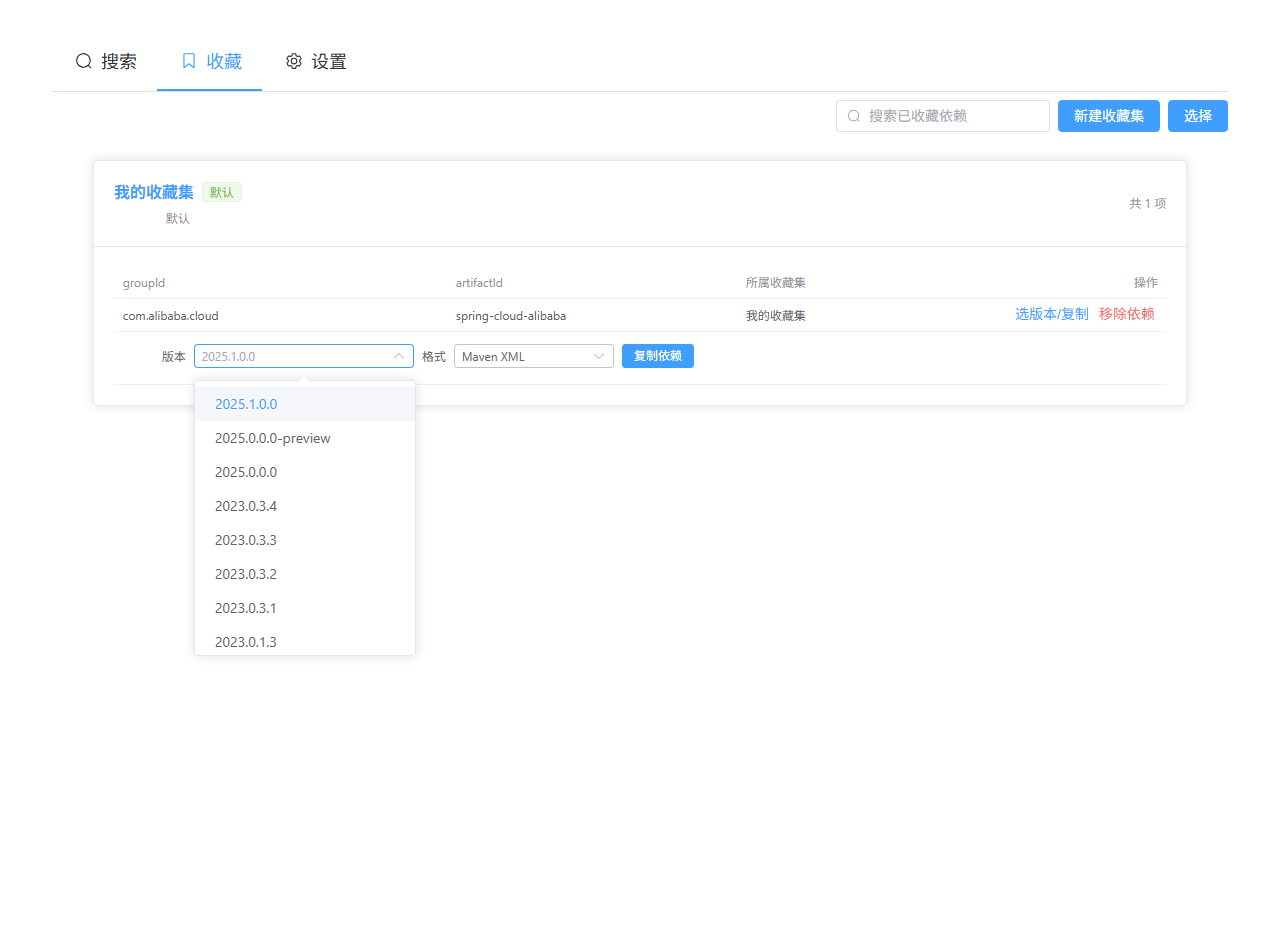Click the chevron of the Maven XML select
This screenshot has width=1280, height=940.
click(x=599, y=356)
